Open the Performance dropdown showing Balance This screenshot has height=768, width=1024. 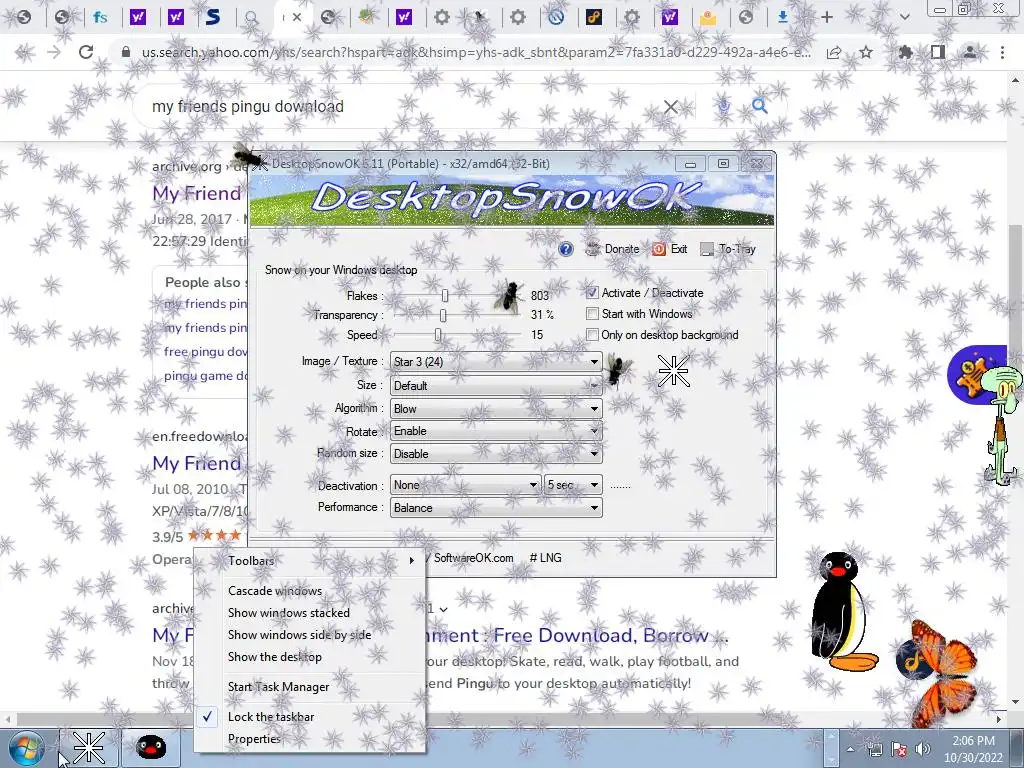point(496,507)
